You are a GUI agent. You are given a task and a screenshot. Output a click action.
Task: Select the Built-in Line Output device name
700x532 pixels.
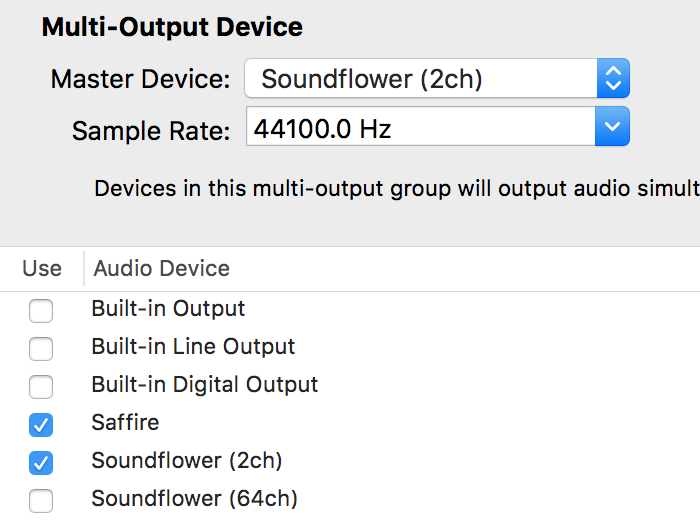(193, 347)
